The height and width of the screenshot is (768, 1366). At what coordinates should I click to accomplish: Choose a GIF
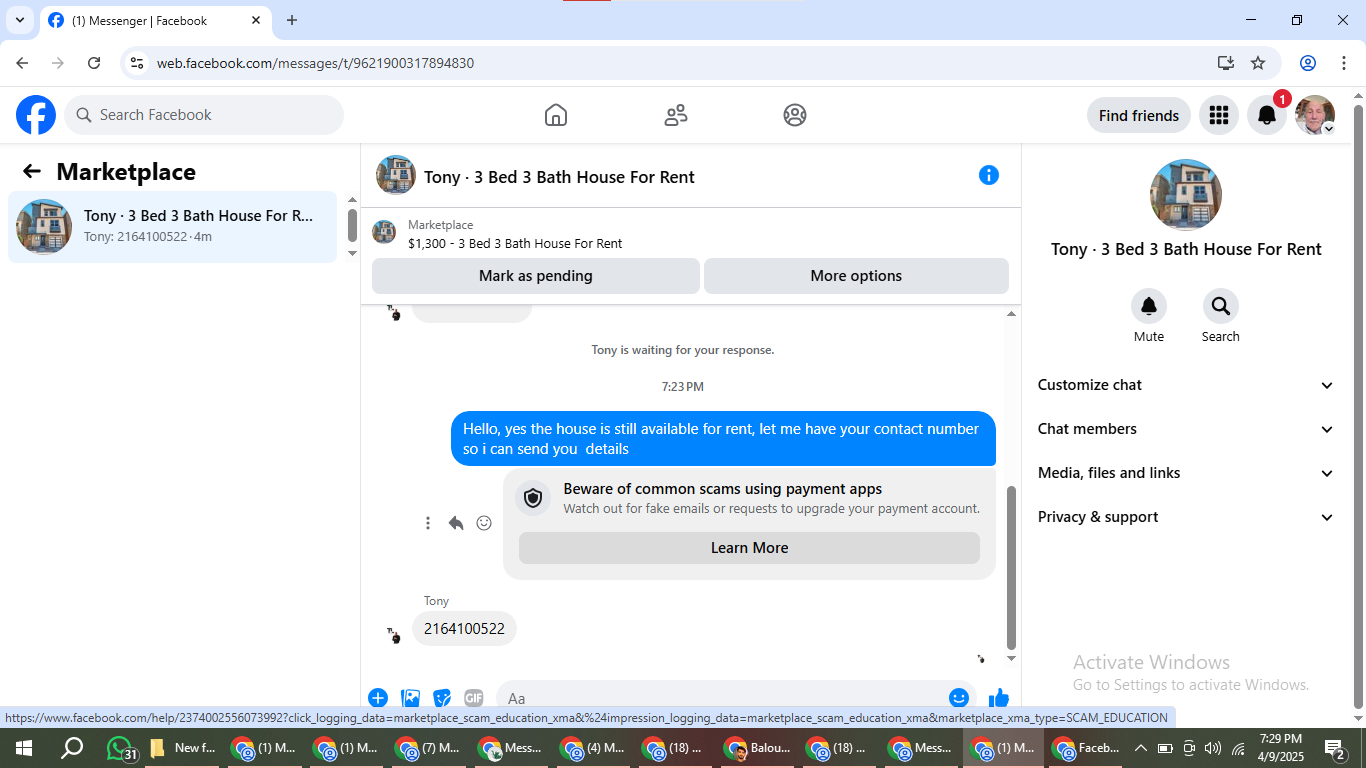474,698
